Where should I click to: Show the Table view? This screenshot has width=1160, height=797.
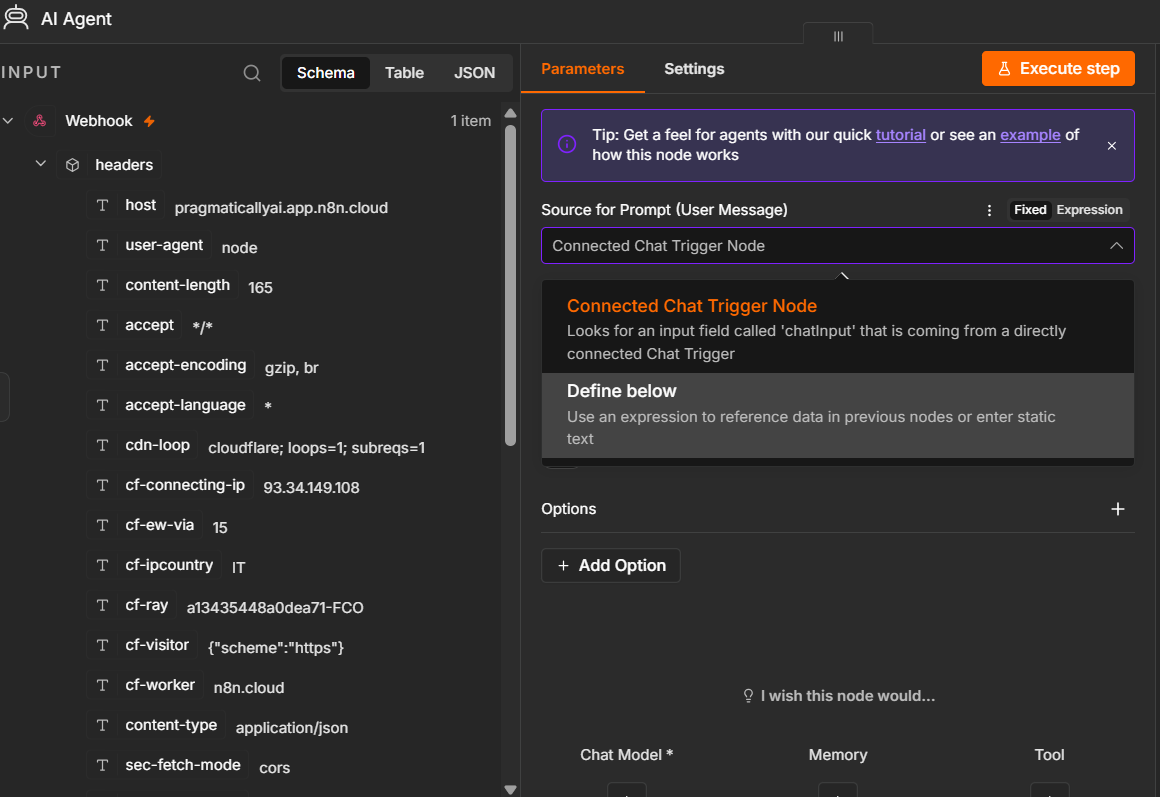(404, 73)
